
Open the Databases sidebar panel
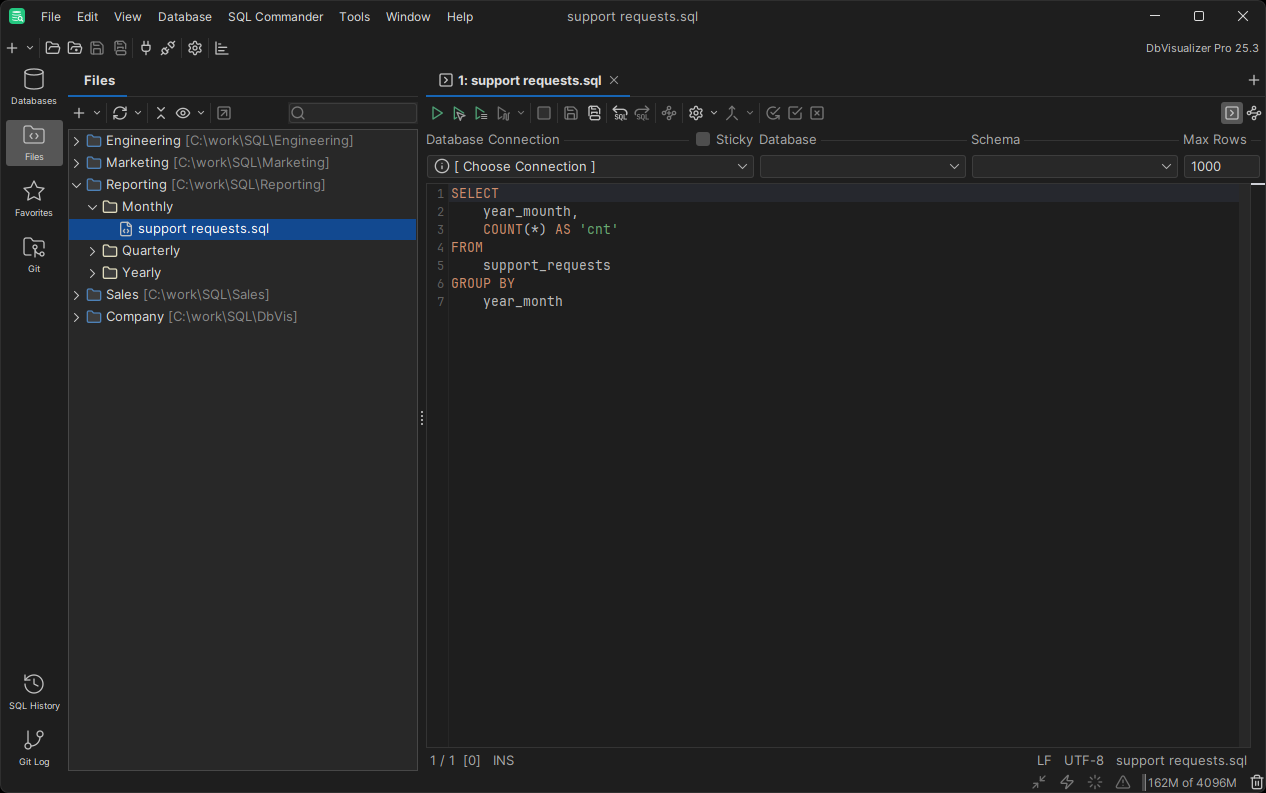(x=33, y=86)
